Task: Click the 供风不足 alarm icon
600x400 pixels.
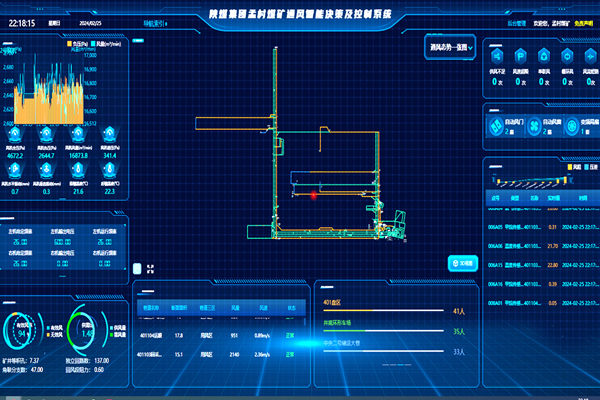Action: (497, 56)
